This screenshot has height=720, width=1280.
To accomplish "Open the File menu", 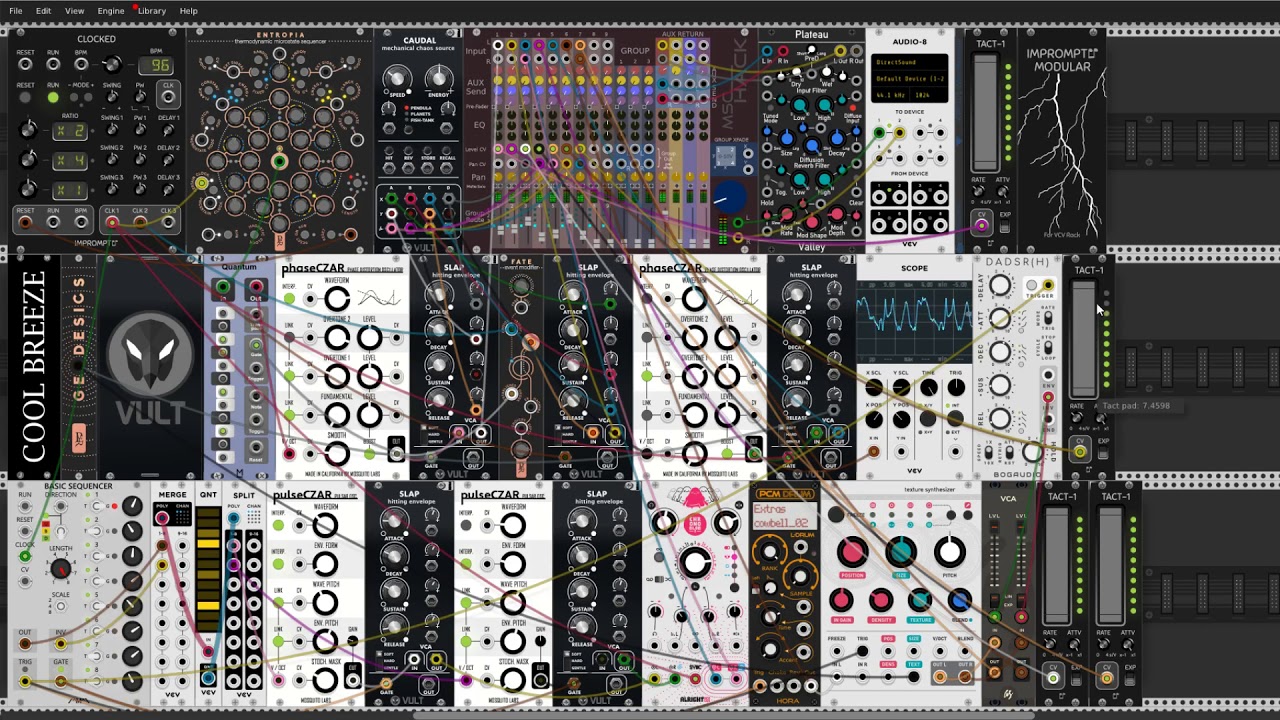I will [x=16, y=11].
